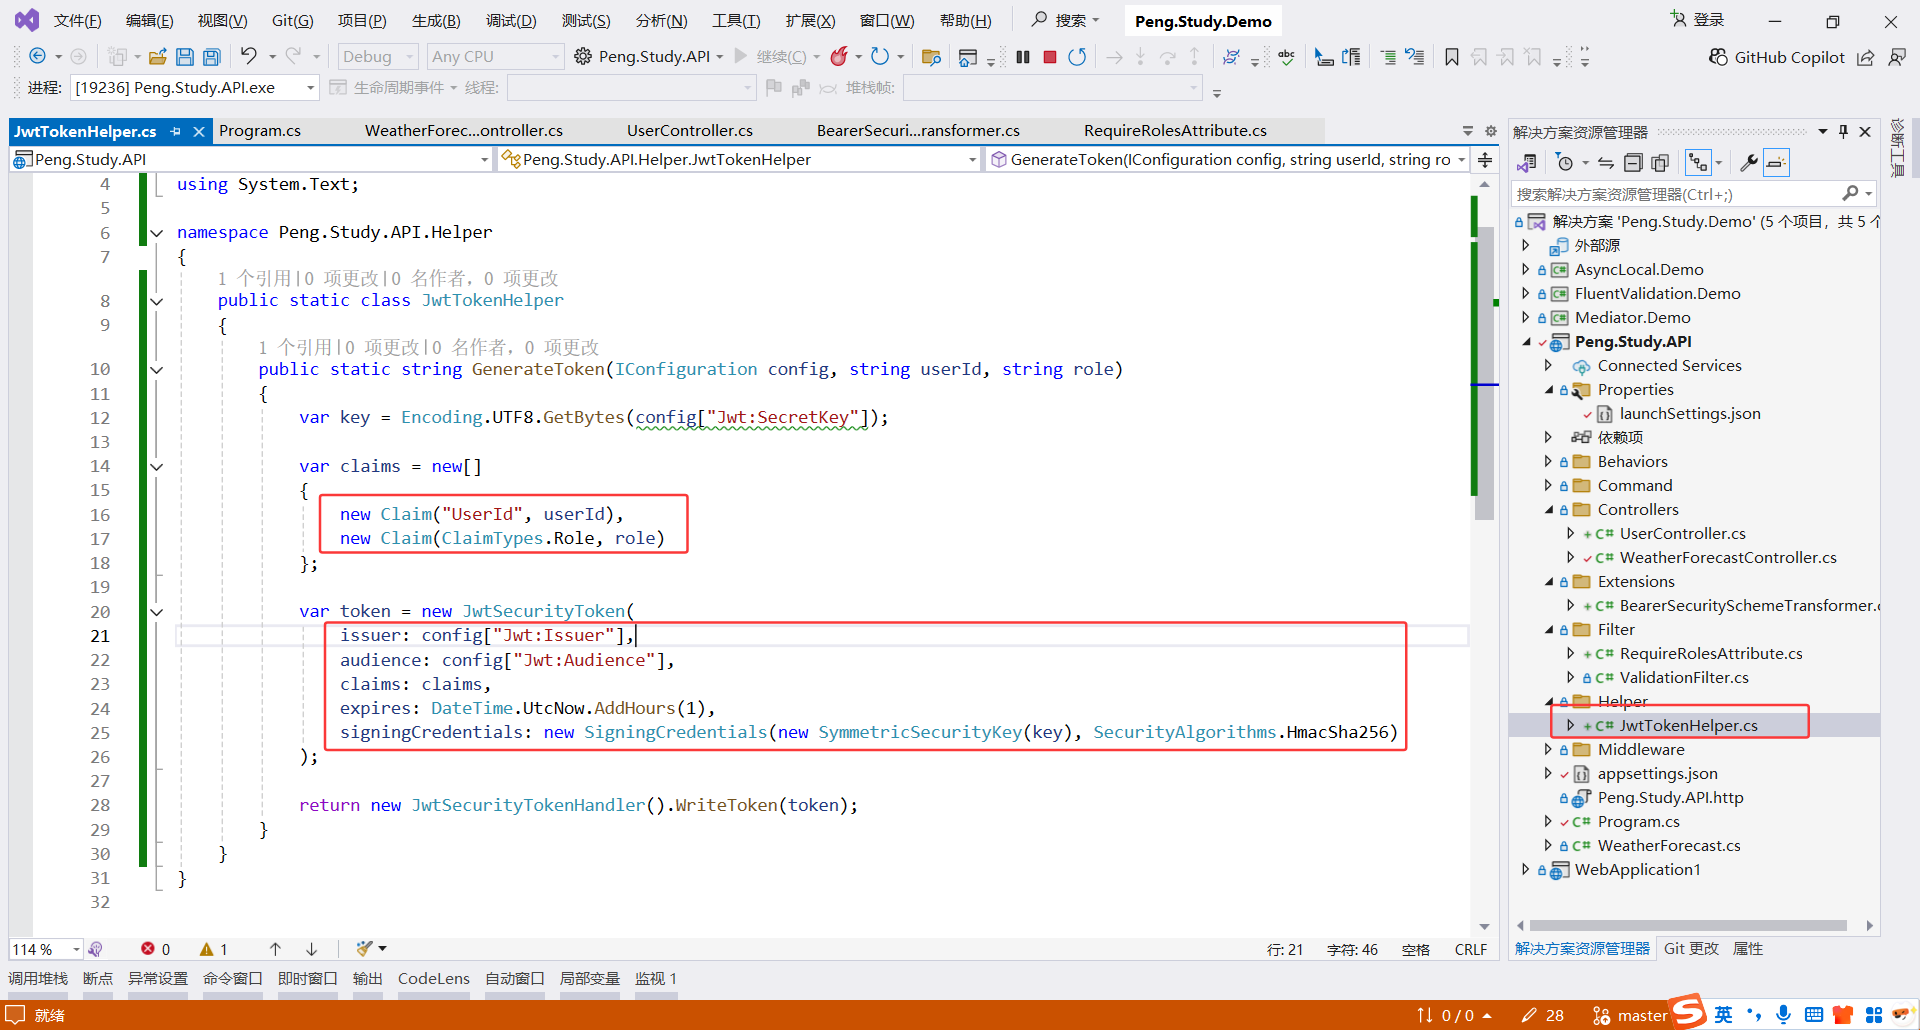Stop debugging with the red square

1050,57
